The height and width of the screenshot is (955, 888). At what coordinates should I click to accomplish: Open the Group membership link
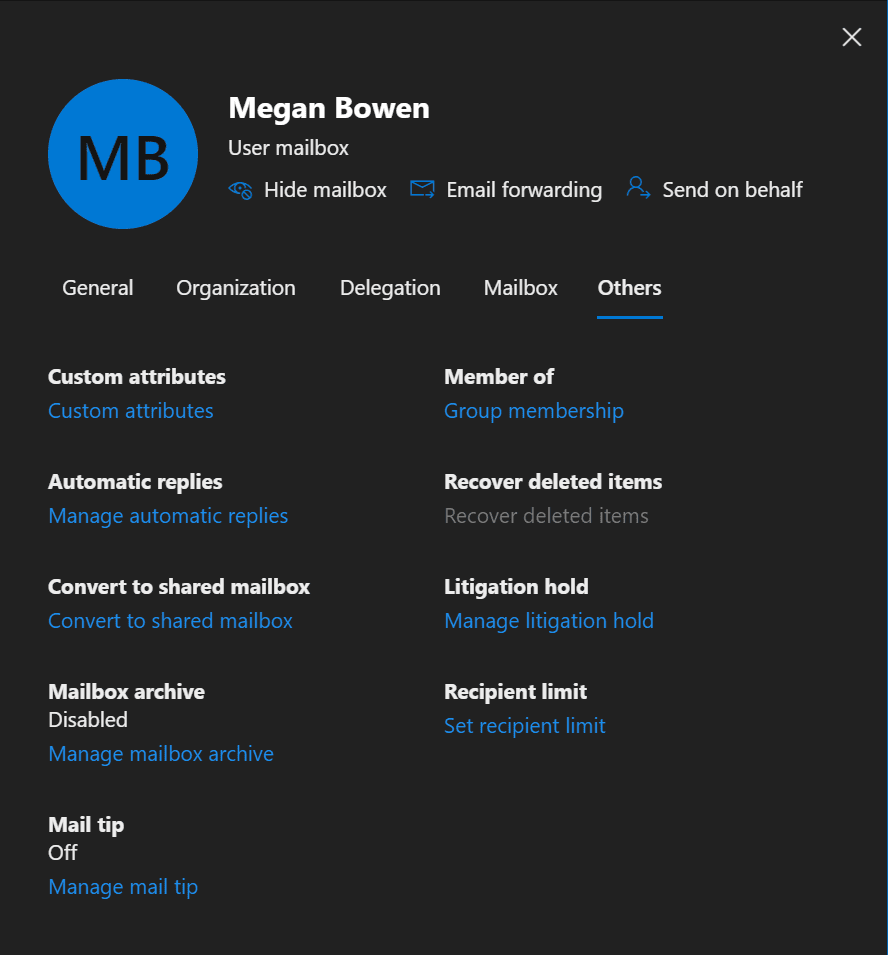click(534, 411)
